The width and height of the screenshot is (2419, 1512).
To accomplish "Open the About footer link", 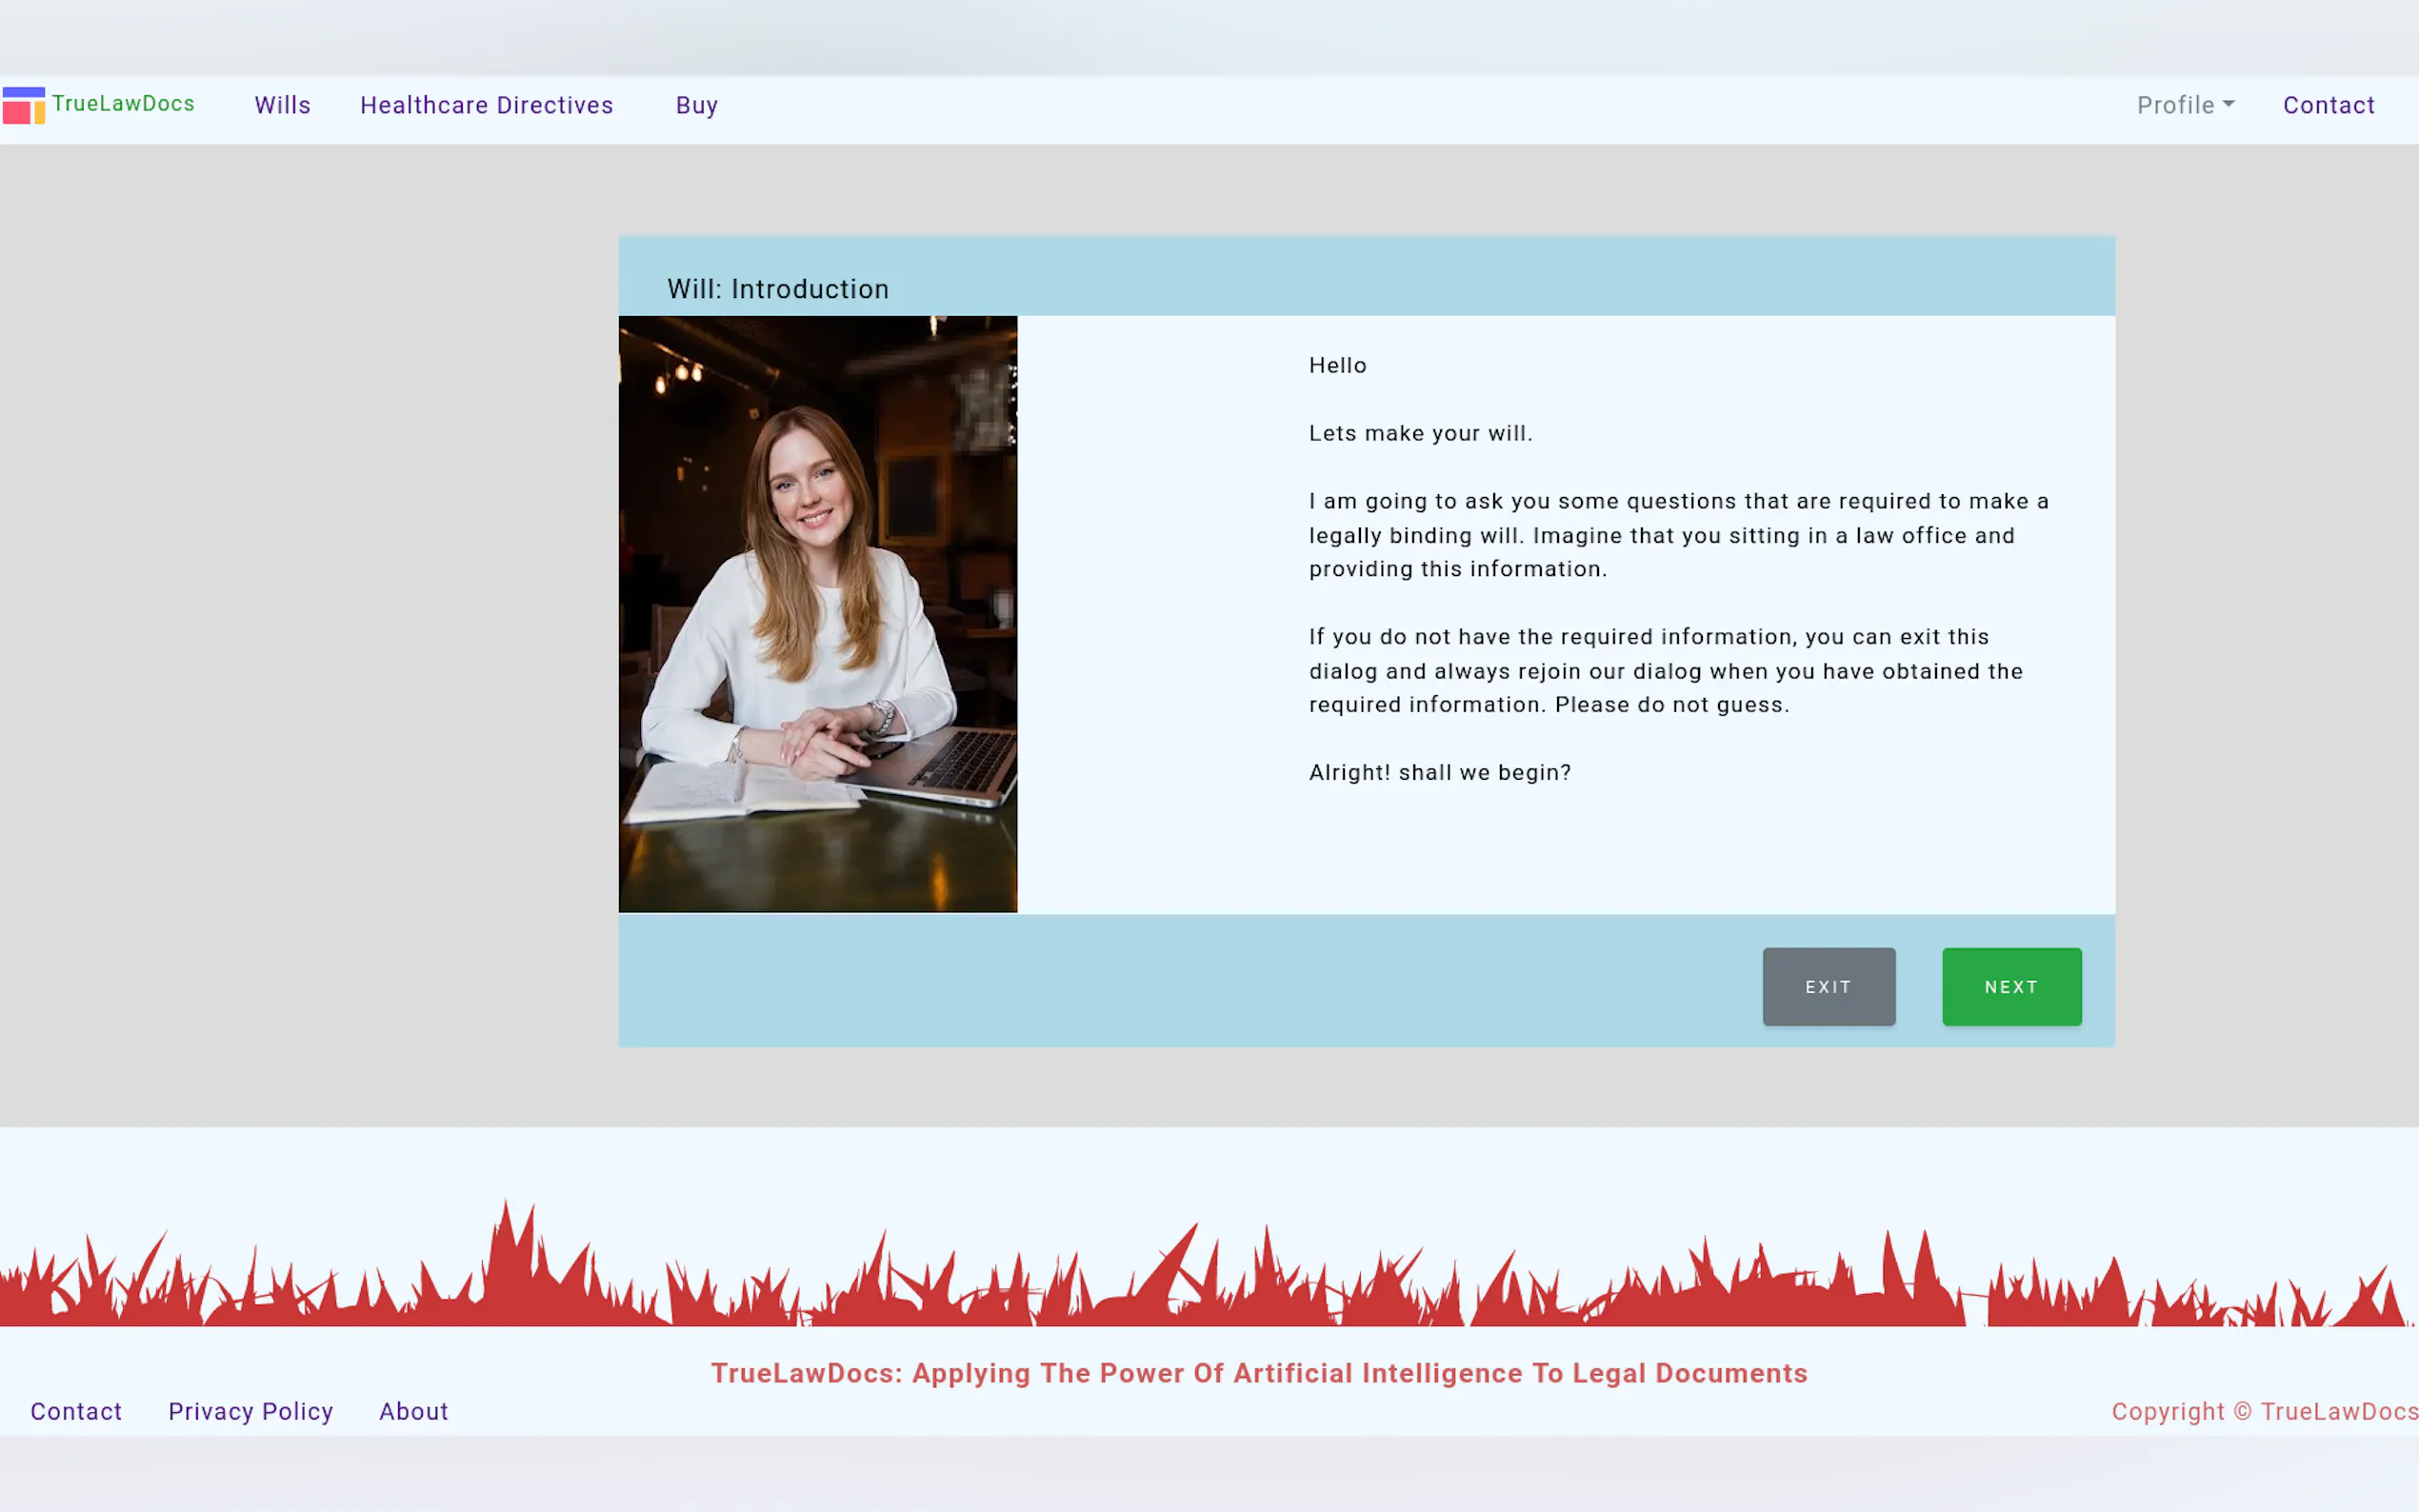I will click(x=413, y=1411).
